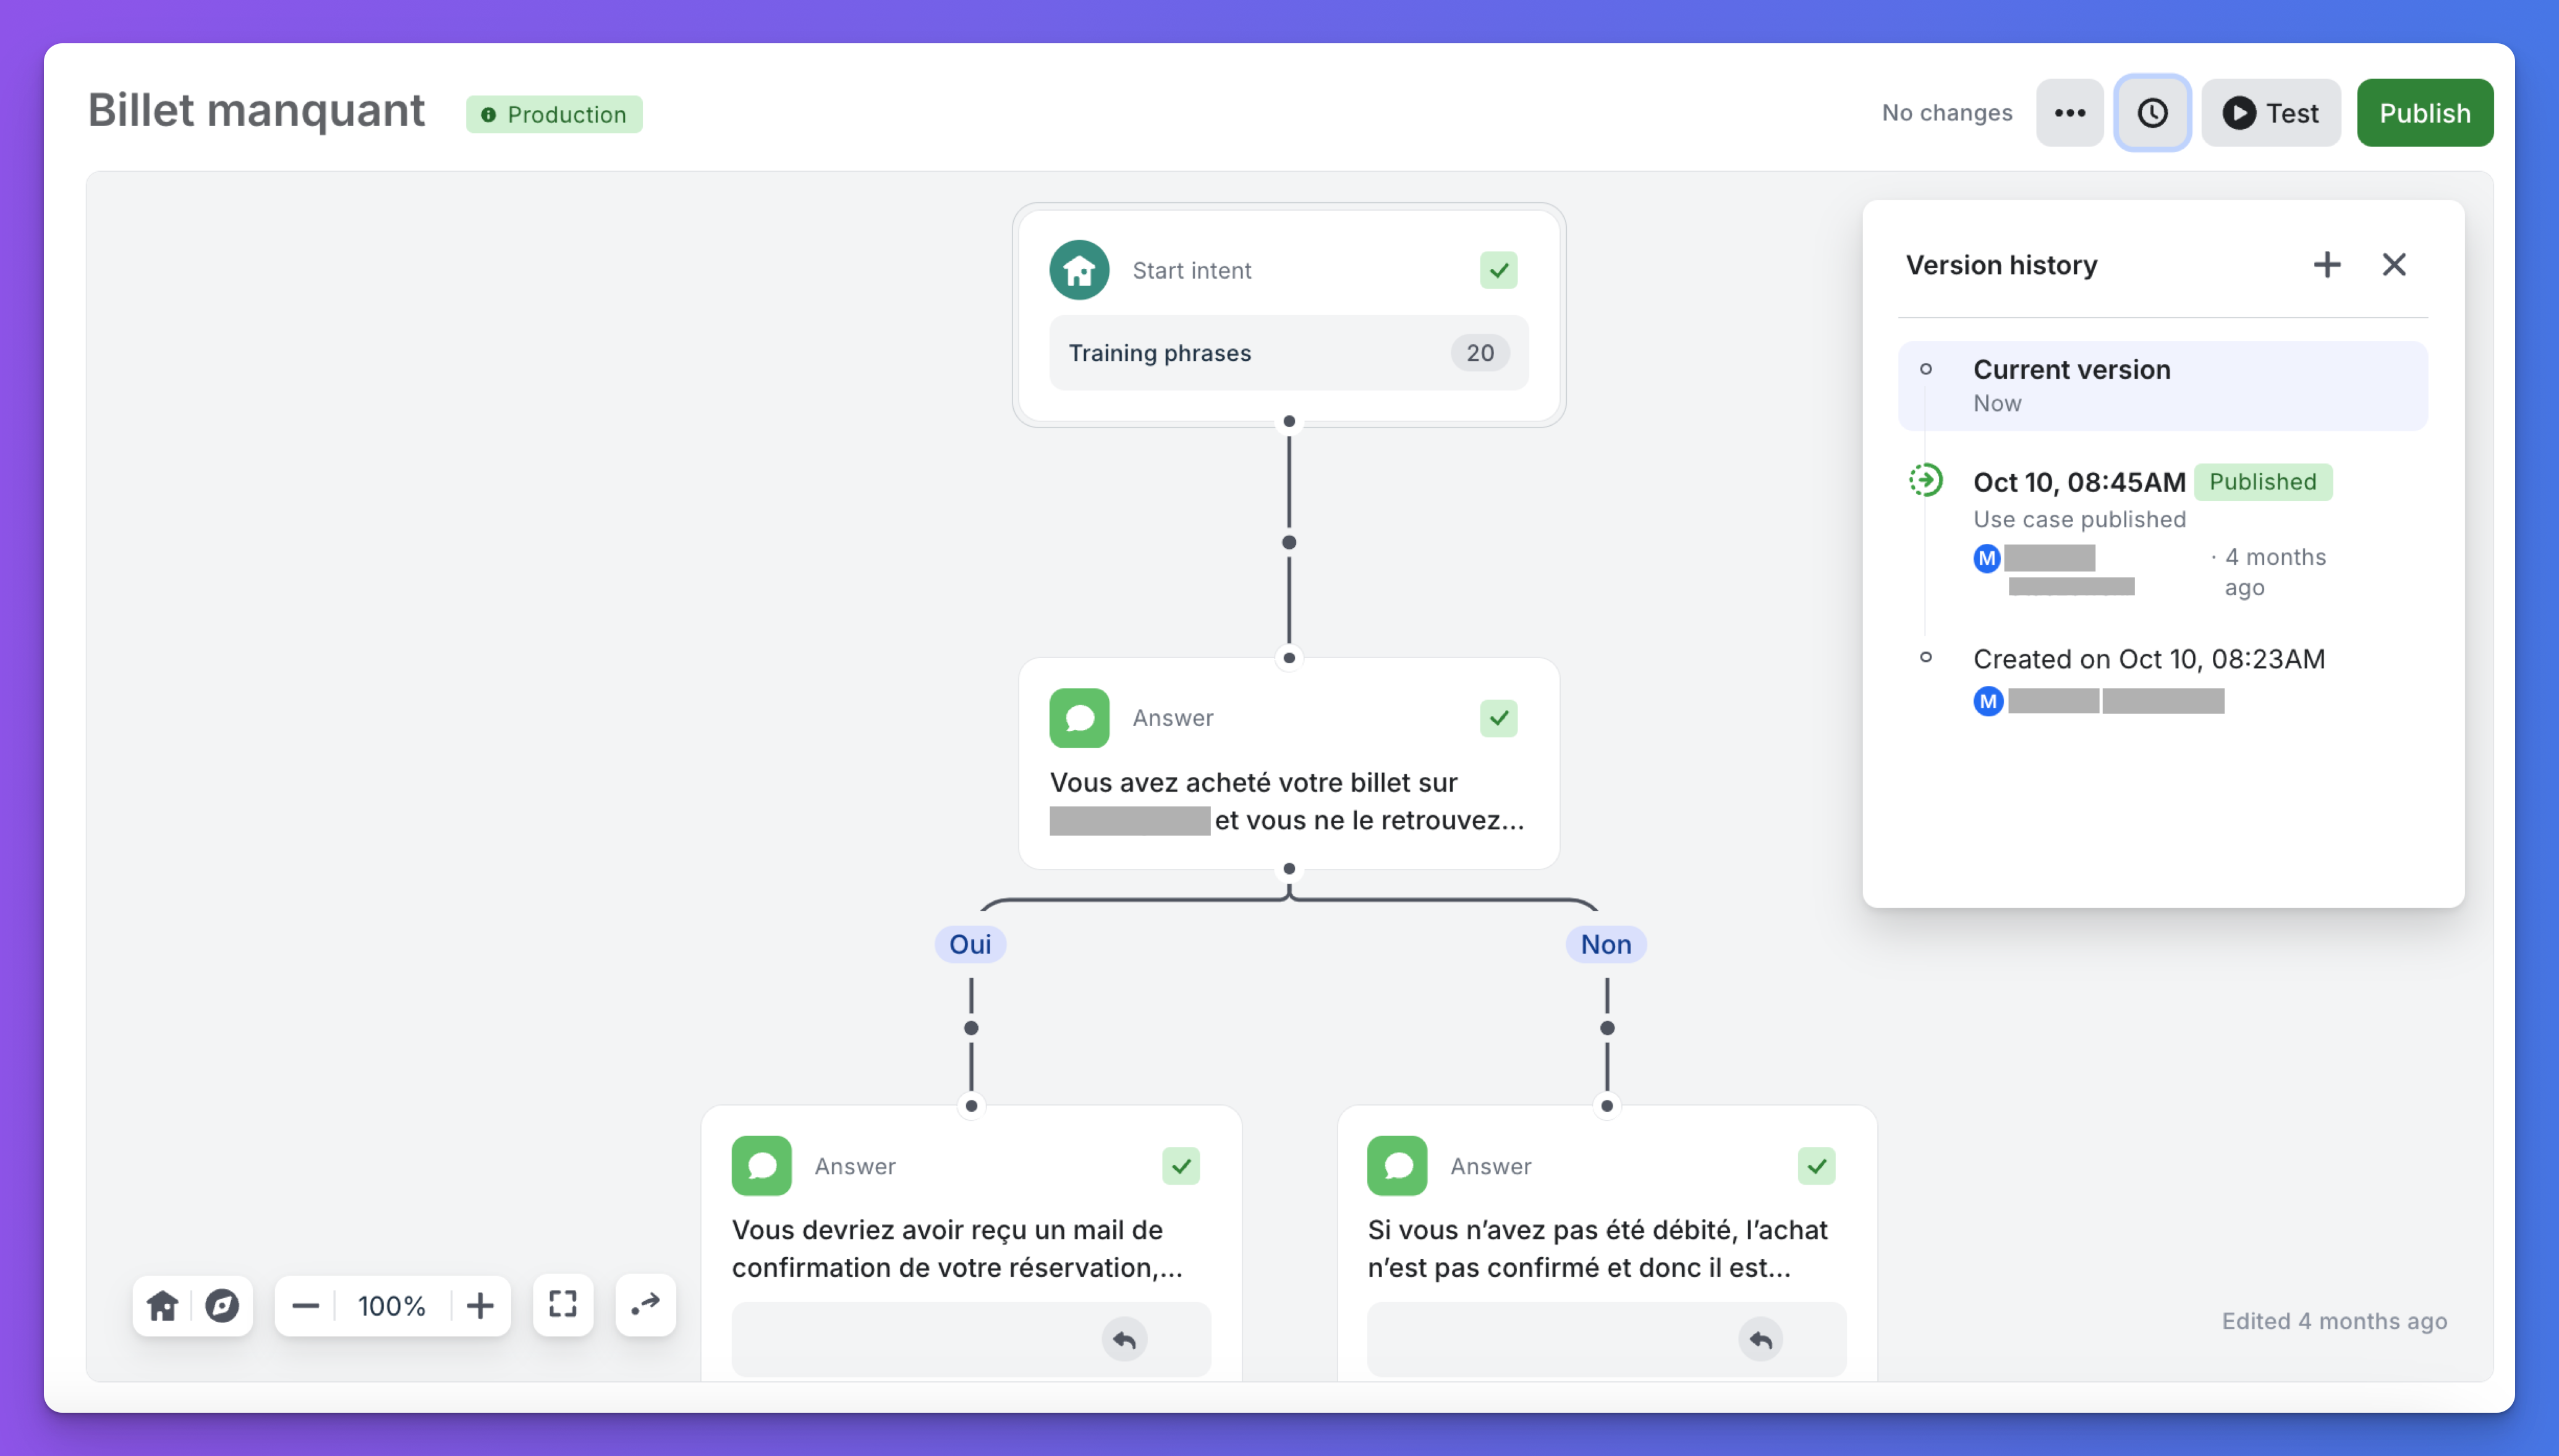Toggle checkmark on 'Vous devriez' Answer node
The image size is (2559, 1456).
click(1180, 1166)
